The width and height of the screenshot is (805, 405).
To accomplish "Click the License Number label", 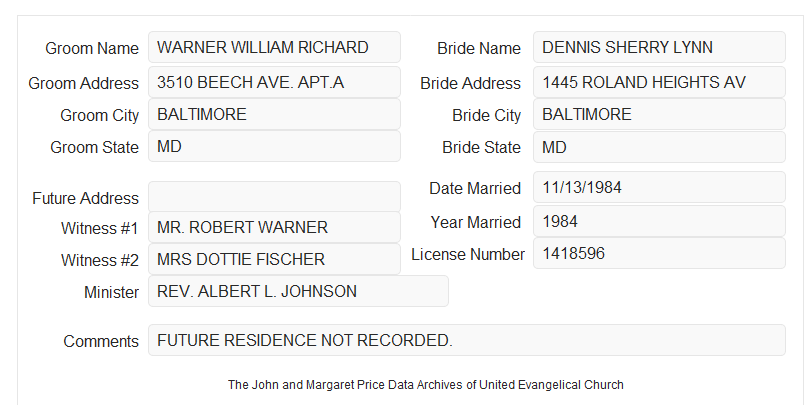I will click(x=468, y=255).
